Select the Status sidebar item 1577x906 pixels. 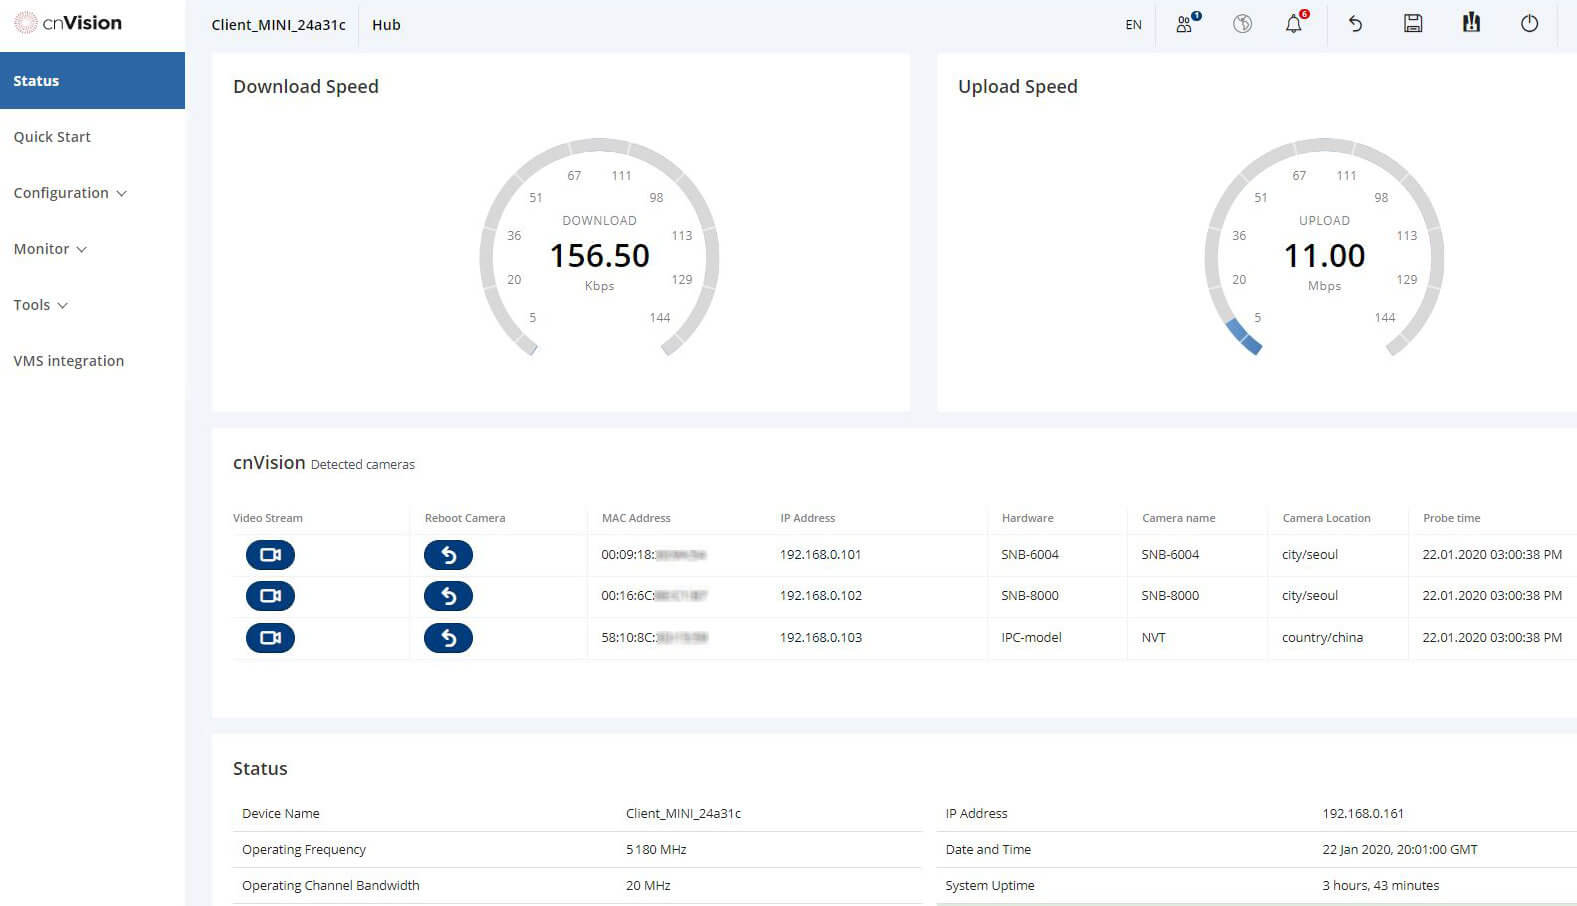point(92,81)
